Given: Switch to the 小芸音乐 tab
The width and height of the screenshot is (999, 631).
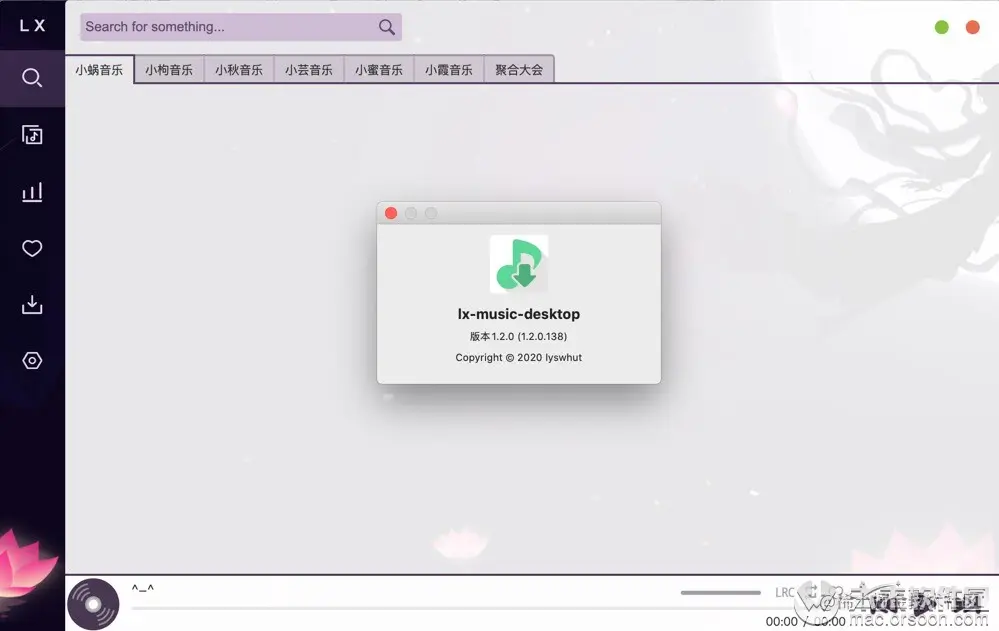Looking at the screenshot, I should pos(309,69).
